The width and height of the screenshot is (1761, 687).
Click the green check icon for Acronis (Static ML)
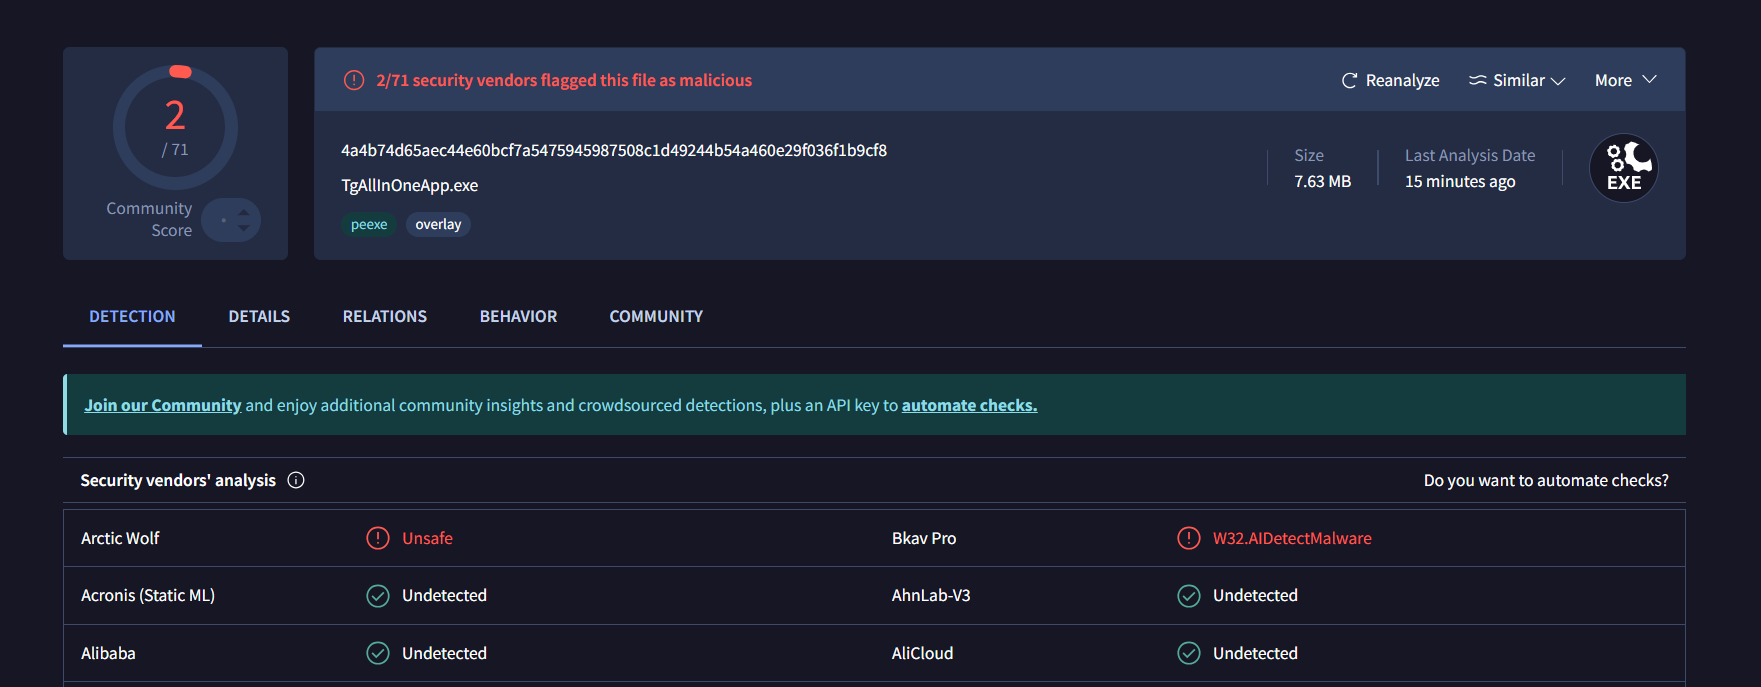click(x=378, y=596)
